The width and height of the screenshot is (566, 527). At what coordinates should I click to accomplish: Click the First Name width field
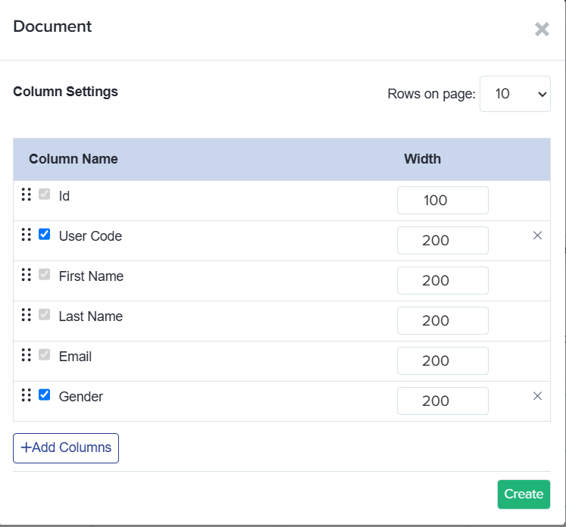443,280
